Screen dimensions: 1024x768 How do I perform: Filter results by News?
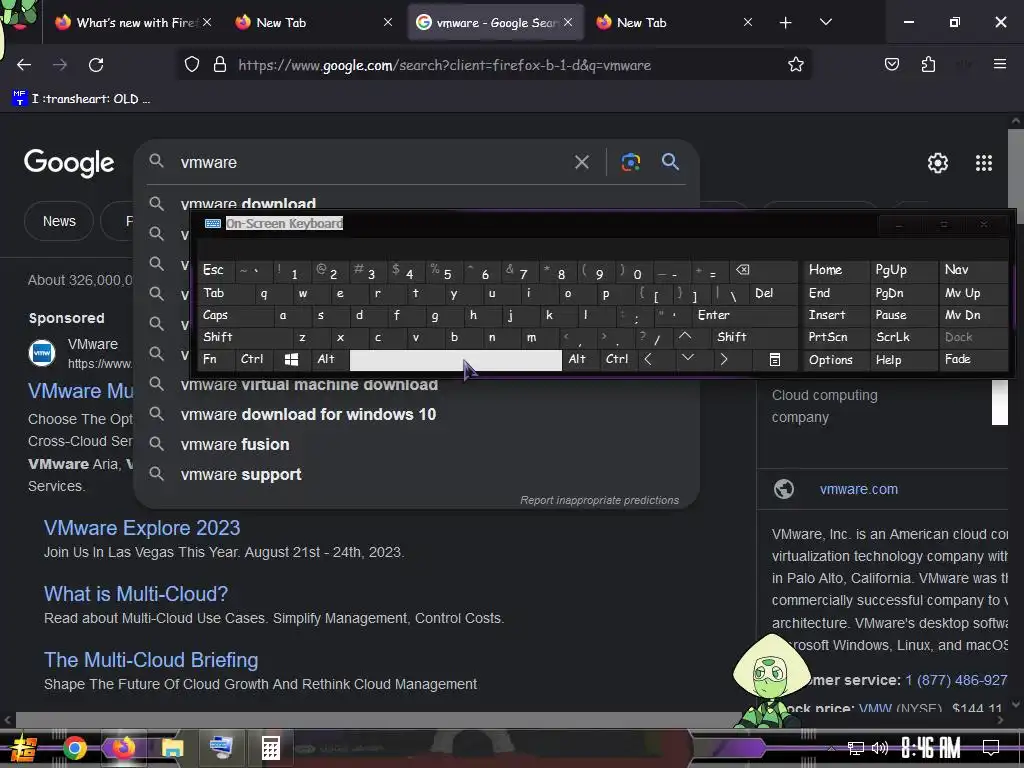[59, 221]
